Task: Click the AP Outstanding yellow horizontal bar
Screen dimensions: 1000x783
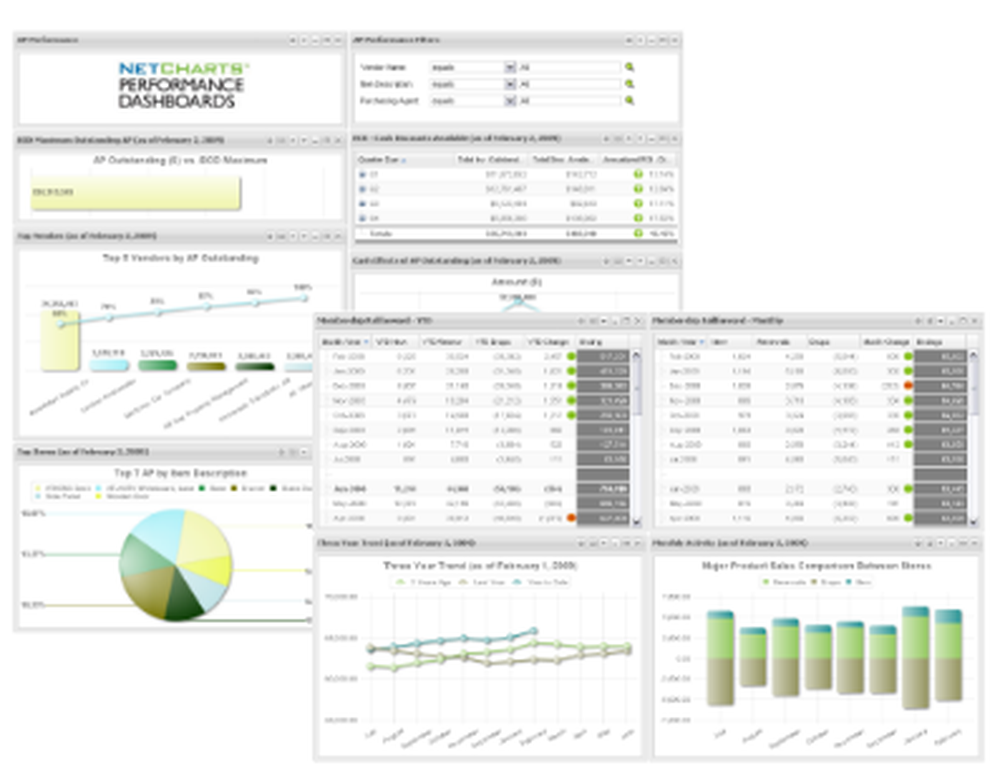Action: (x=136, y=193)
